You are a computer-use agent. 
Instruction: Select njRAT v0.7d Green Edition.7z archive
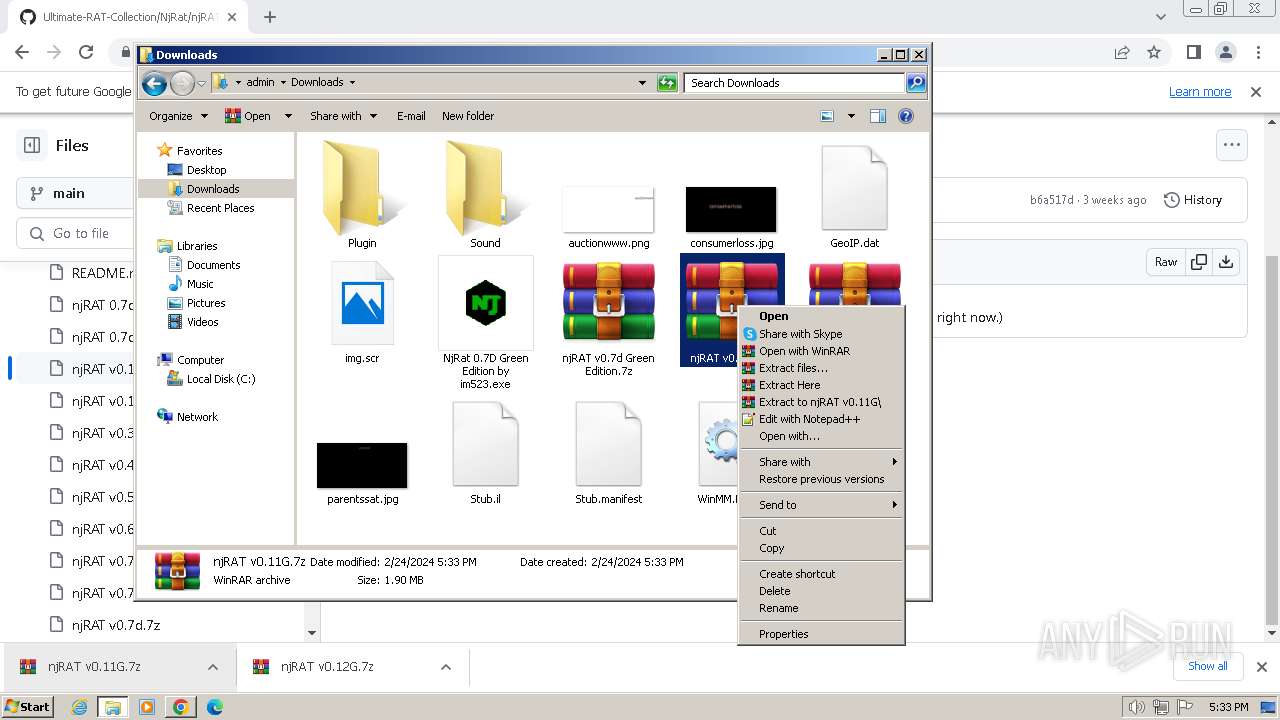608,303
